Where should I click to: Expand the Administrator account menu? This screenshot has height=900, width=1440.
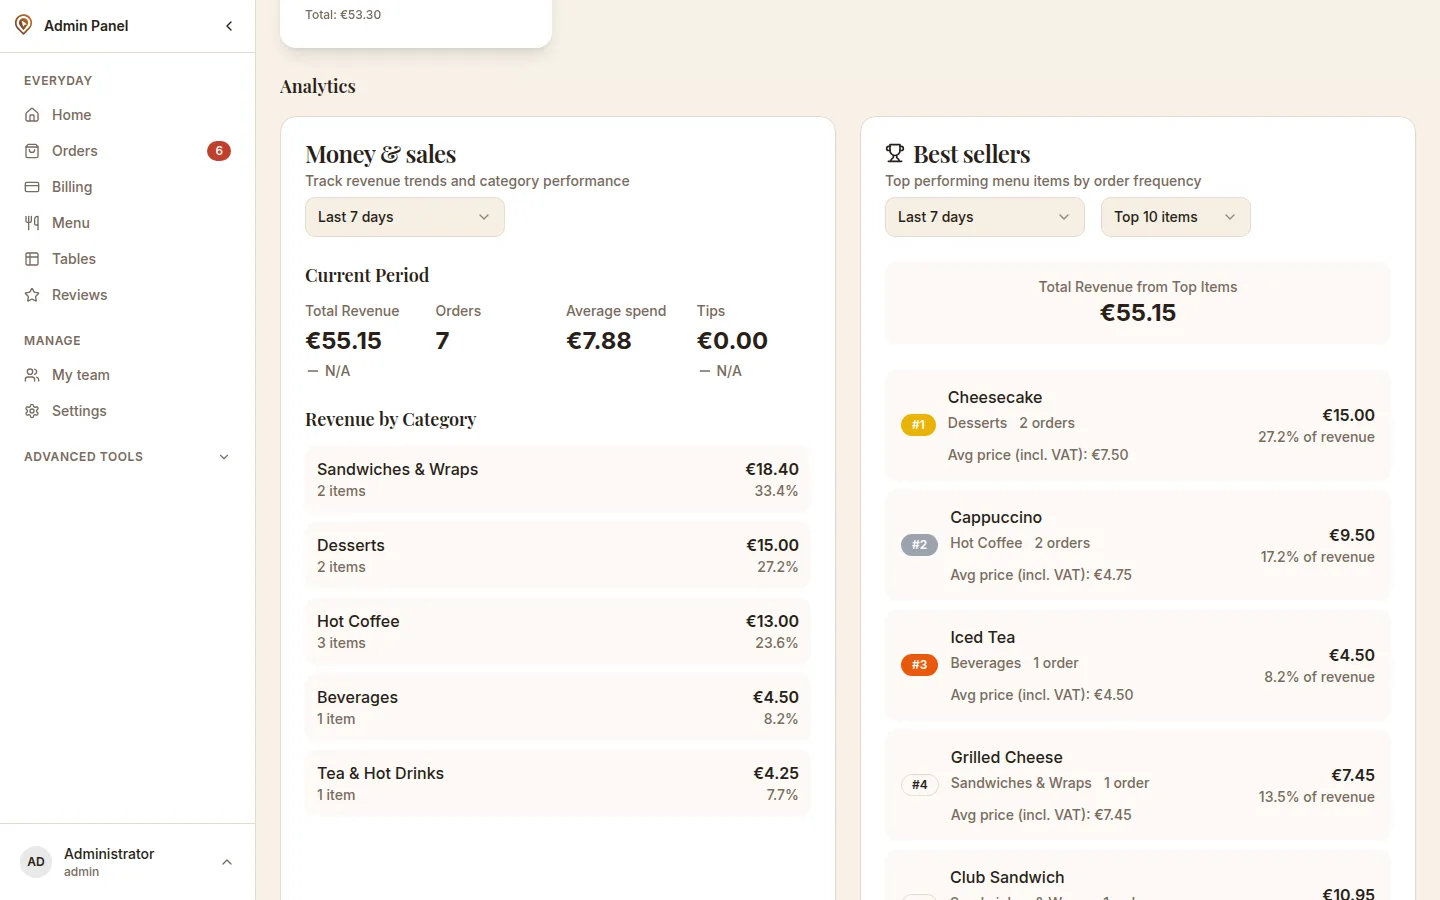pos(127,862)
